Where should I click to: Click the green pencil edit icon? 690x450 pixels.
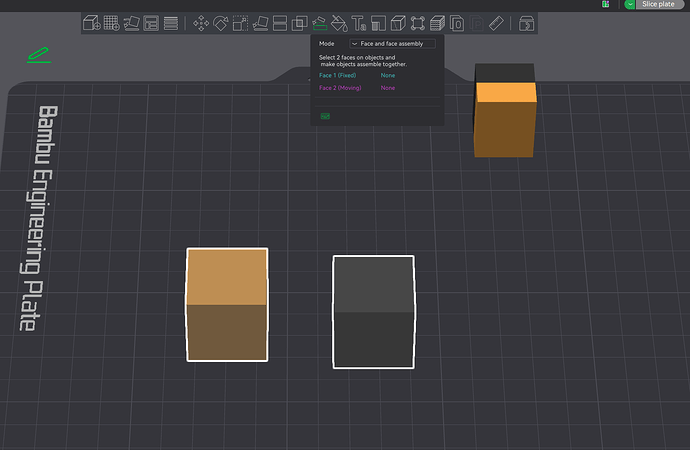(39, 55)
